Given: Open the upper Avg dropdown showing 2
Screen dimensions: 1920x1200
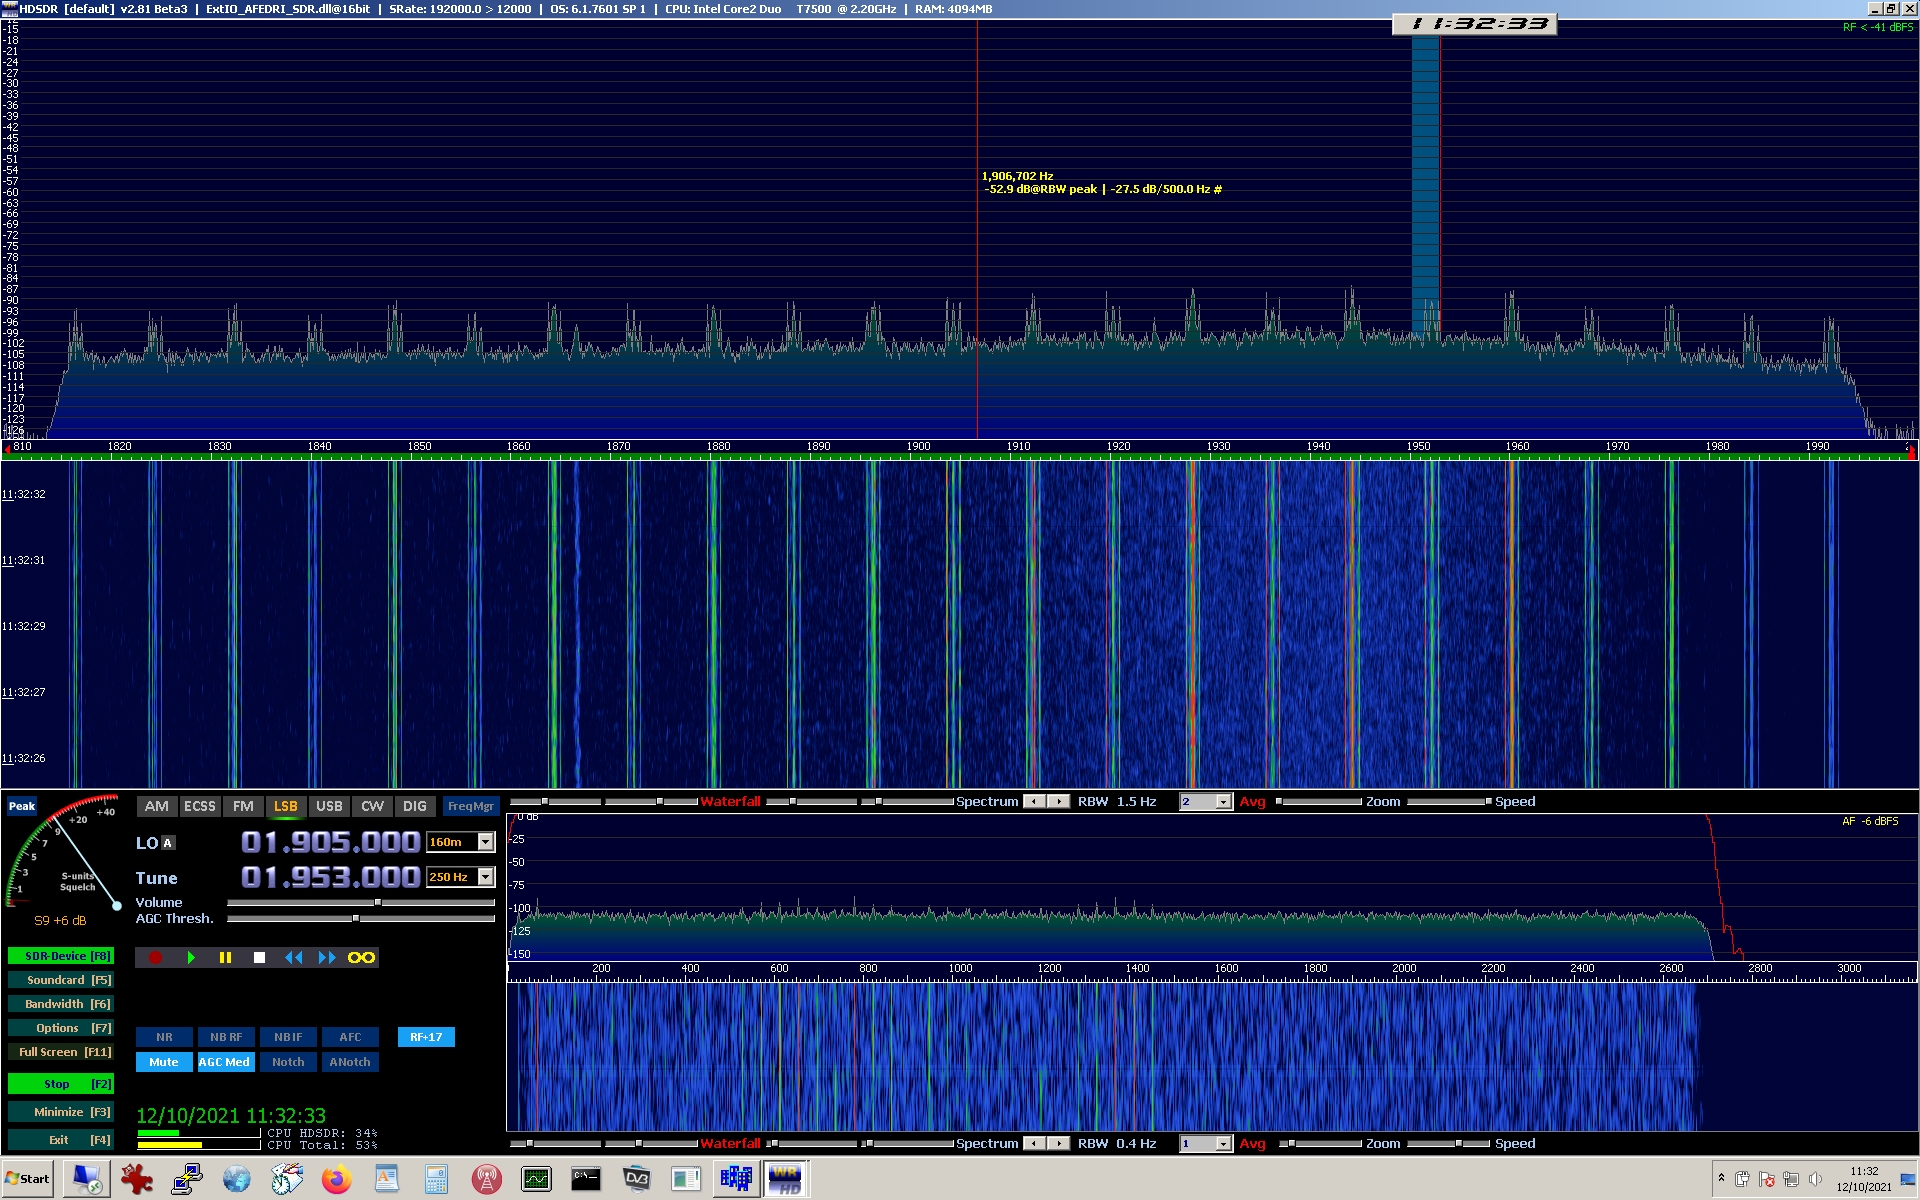Looking at the screenshot, I should [x=1223, y=802].
